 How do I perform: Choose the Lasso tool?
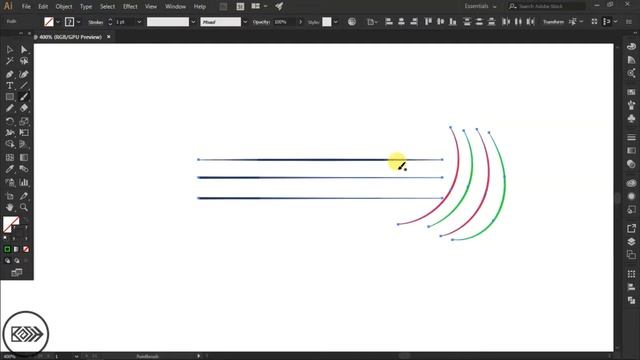click(24, 61)
